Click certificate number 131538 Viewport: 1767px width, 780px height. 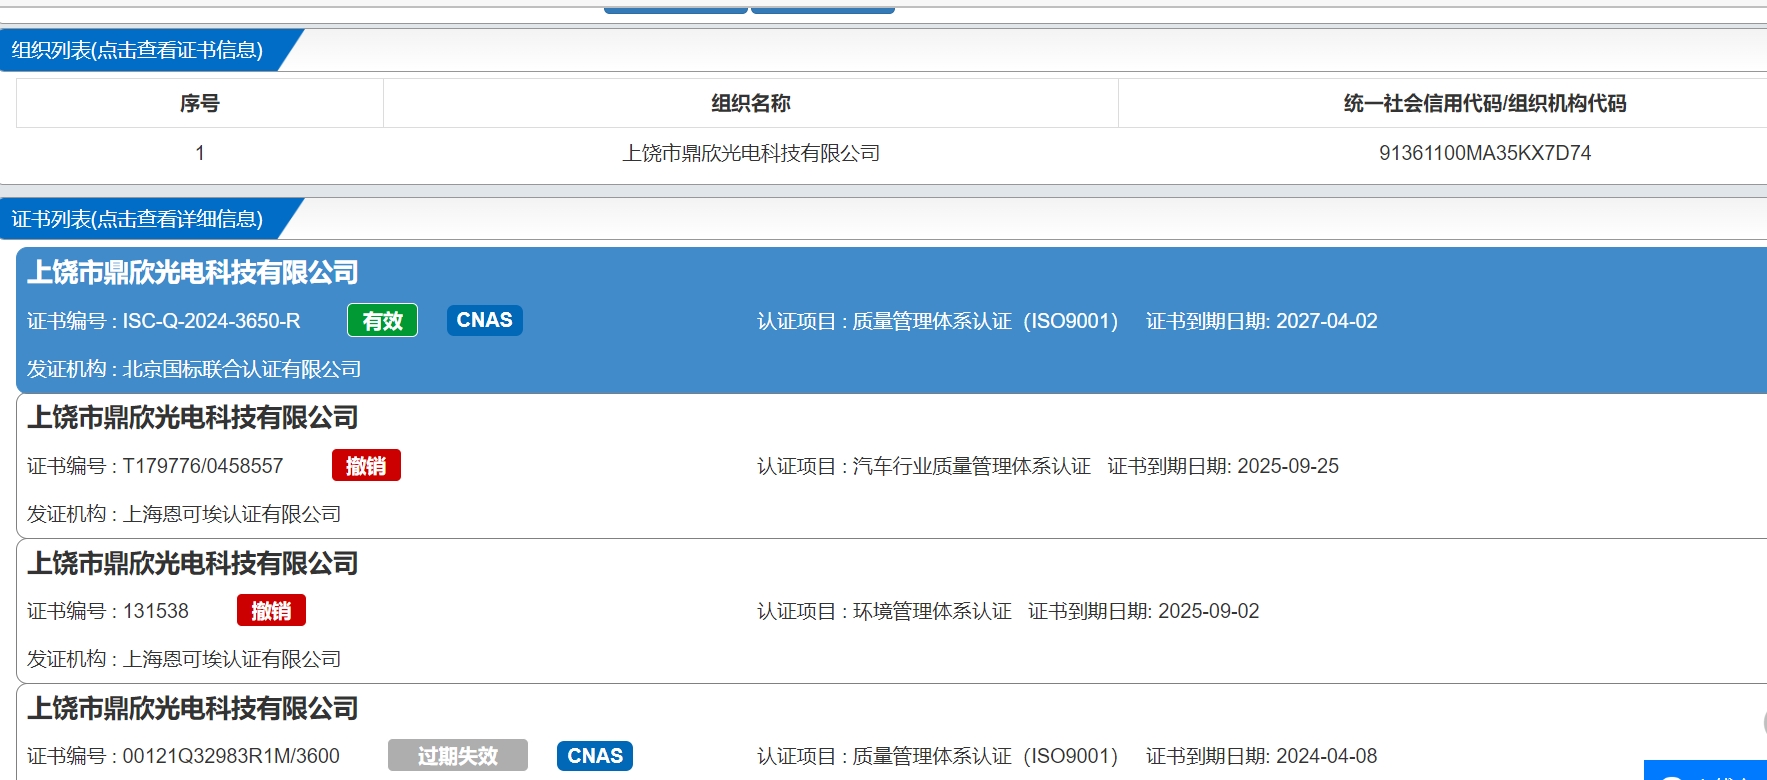[156, 611]
